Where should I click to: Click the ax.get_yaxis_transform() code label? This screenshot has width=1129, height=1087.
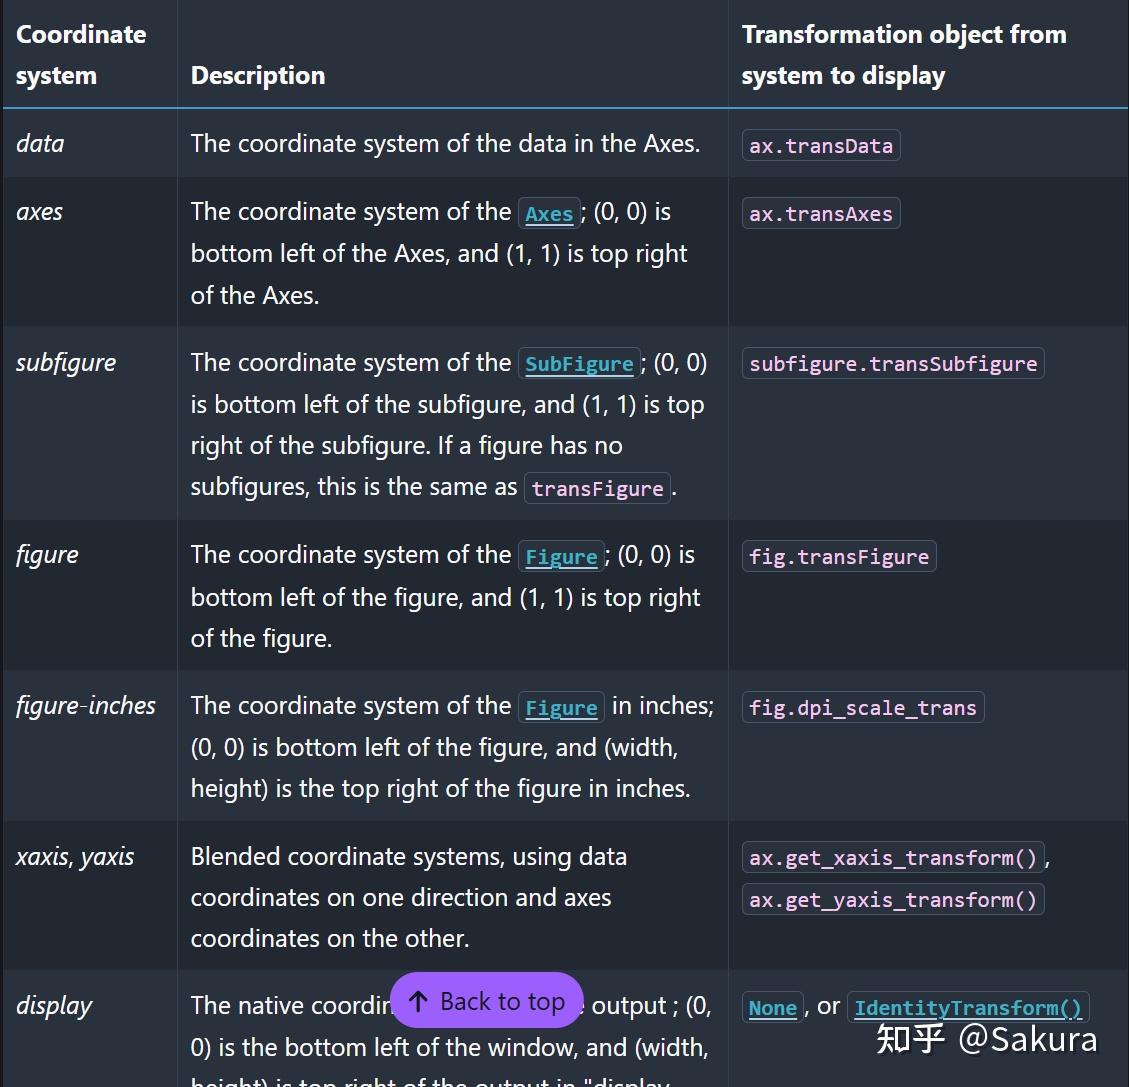pyautogui.click(x=893, y=900)
